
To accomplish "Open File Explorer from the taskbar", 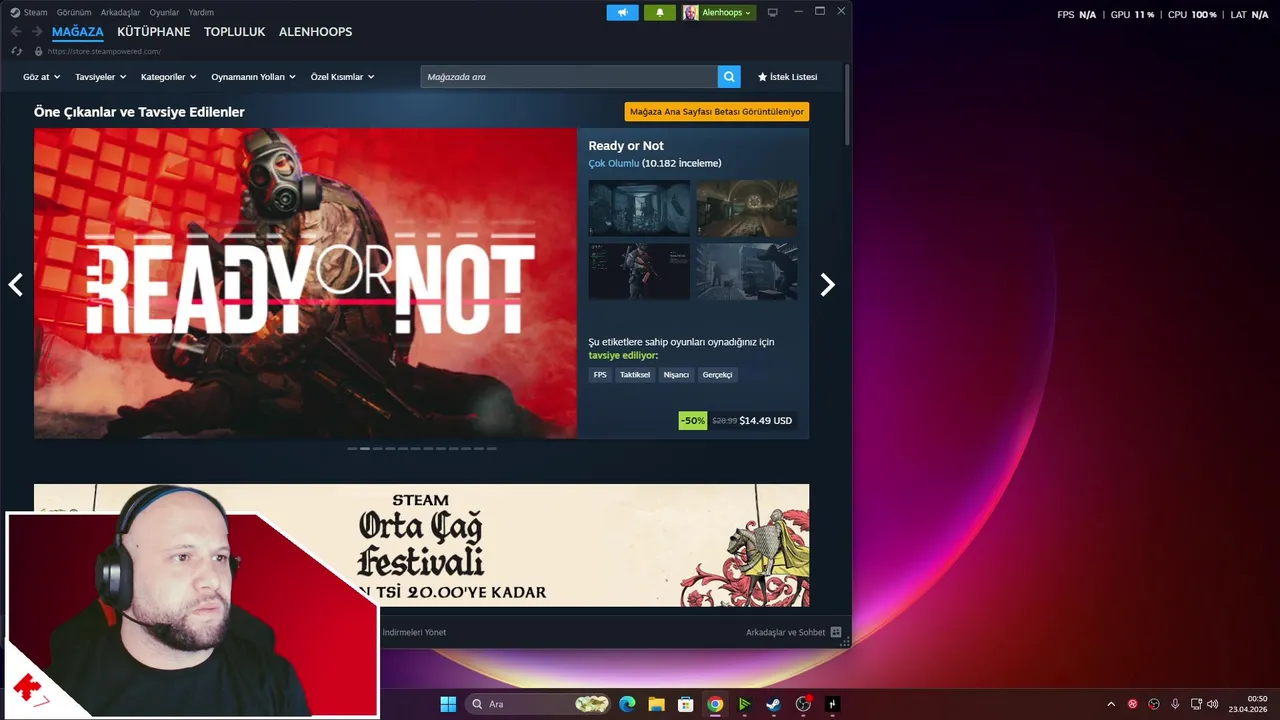I will [x=656, y=704].
